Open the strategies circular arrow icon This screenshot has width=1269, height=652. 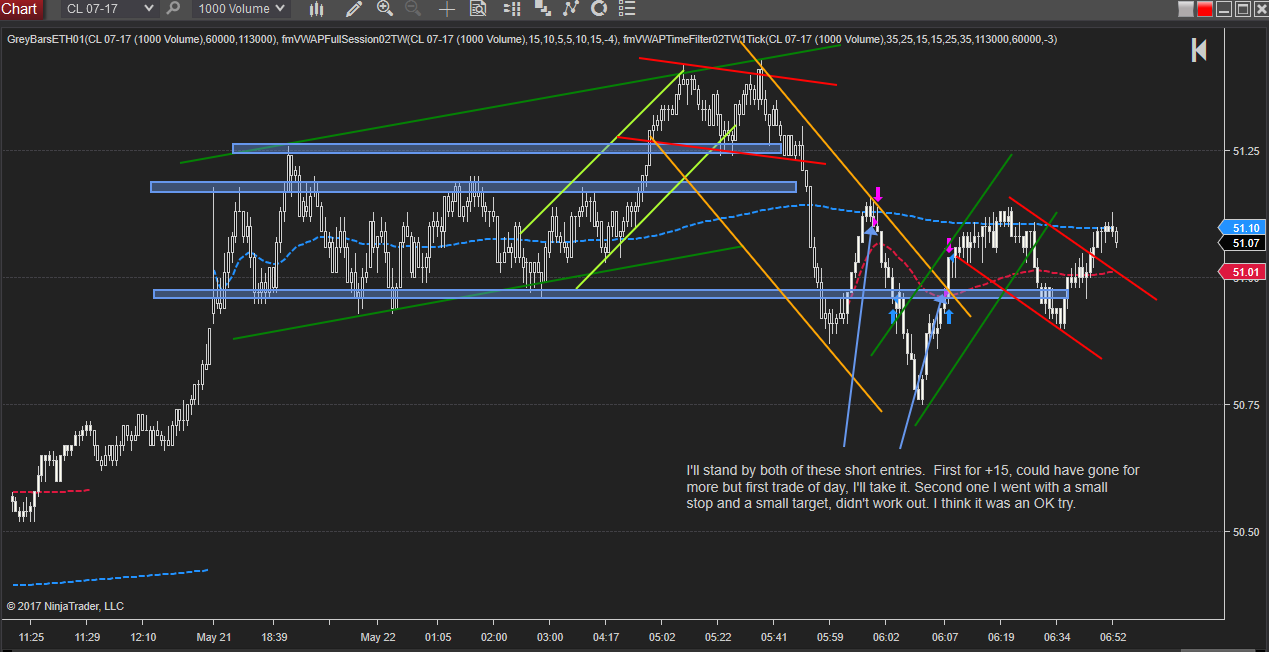point(599,9)
